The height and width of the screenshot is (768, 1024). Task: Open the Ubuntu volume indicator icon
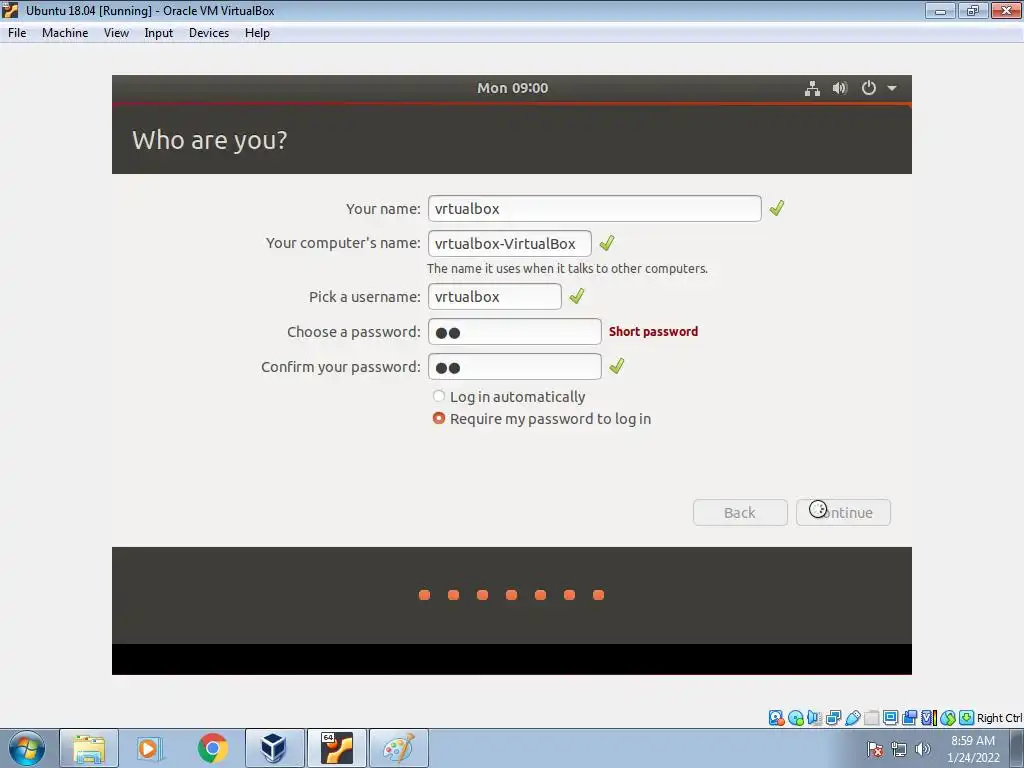(x=840, y=88)
